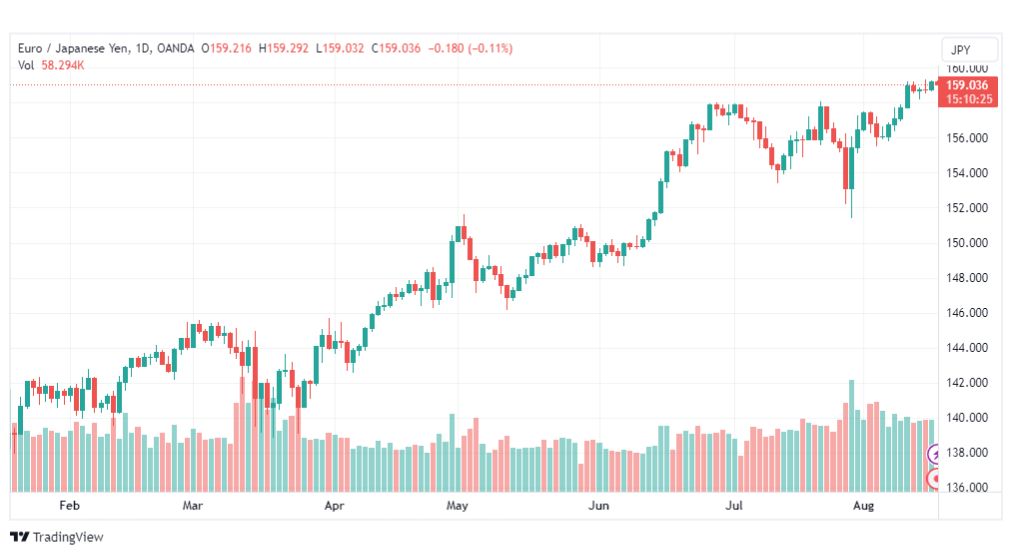Select the Volume value 58.294K
The width and height of the screenshot is (1012, 555).
[63, 65]
